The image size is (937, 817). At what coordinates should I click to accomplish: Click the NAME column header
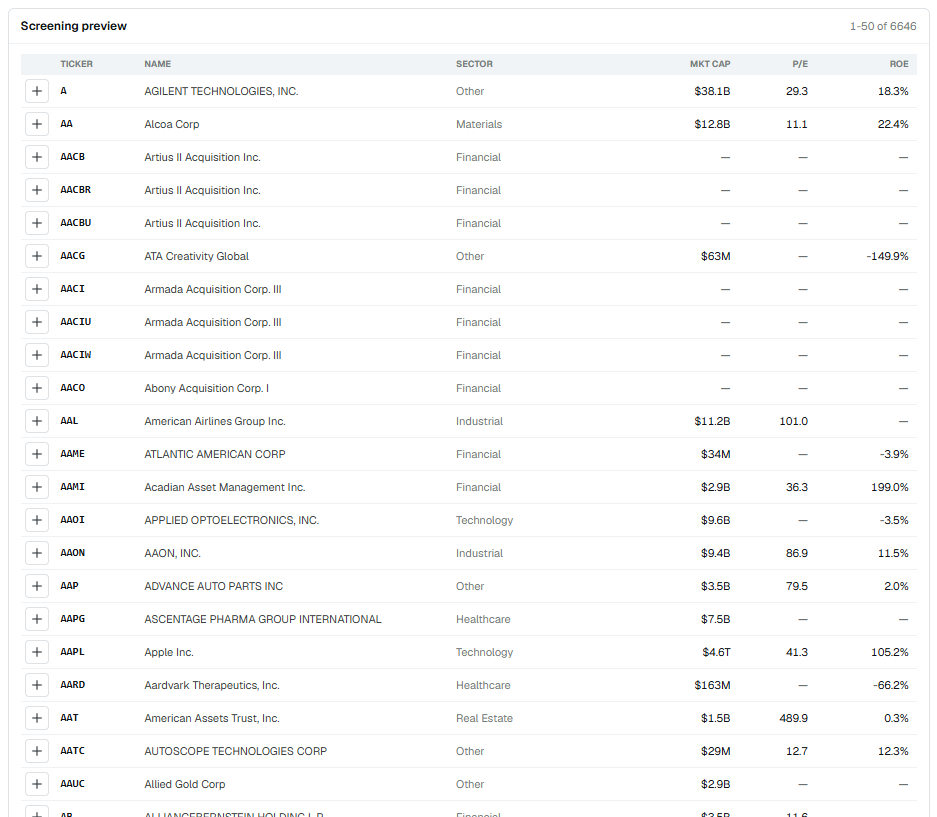[x=158, y=64]
